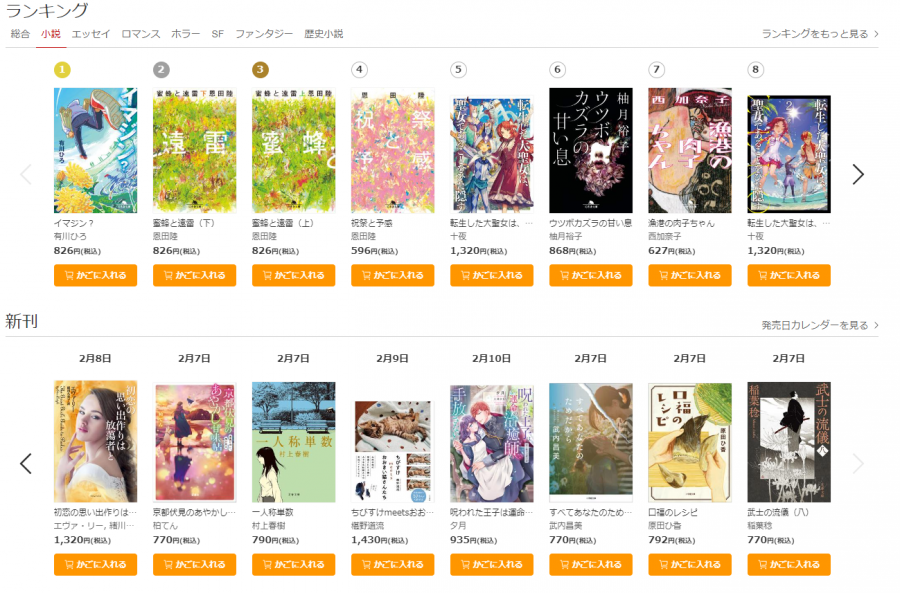
Task: Add ウツボカズラの甘い息 to cart
Action: [591, 275]
